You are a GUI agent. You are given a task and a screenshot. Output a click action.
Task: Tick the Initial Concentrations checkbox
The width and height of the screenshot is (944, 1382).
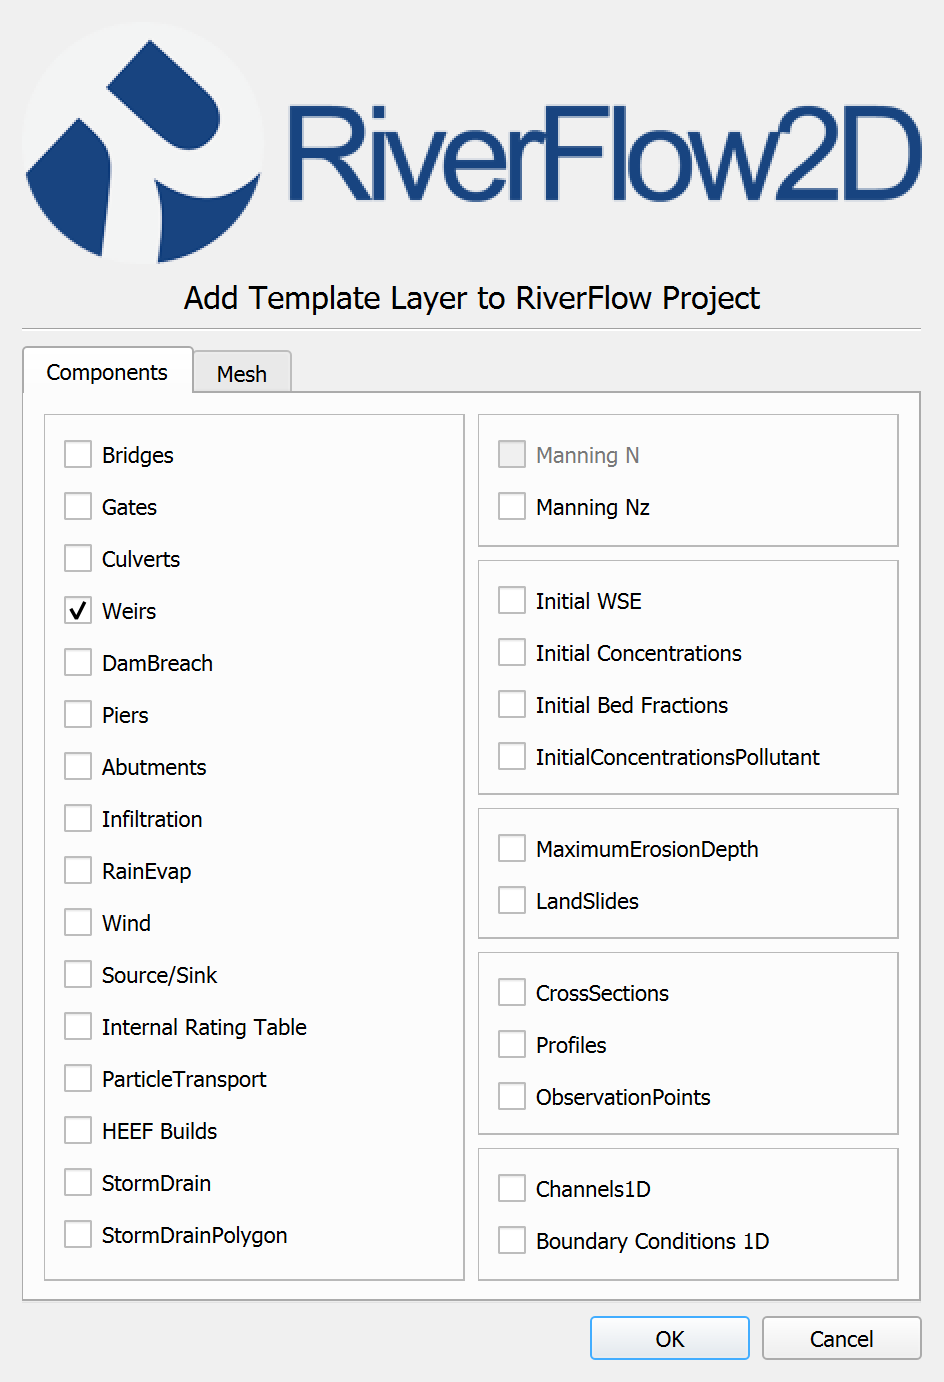512,653
